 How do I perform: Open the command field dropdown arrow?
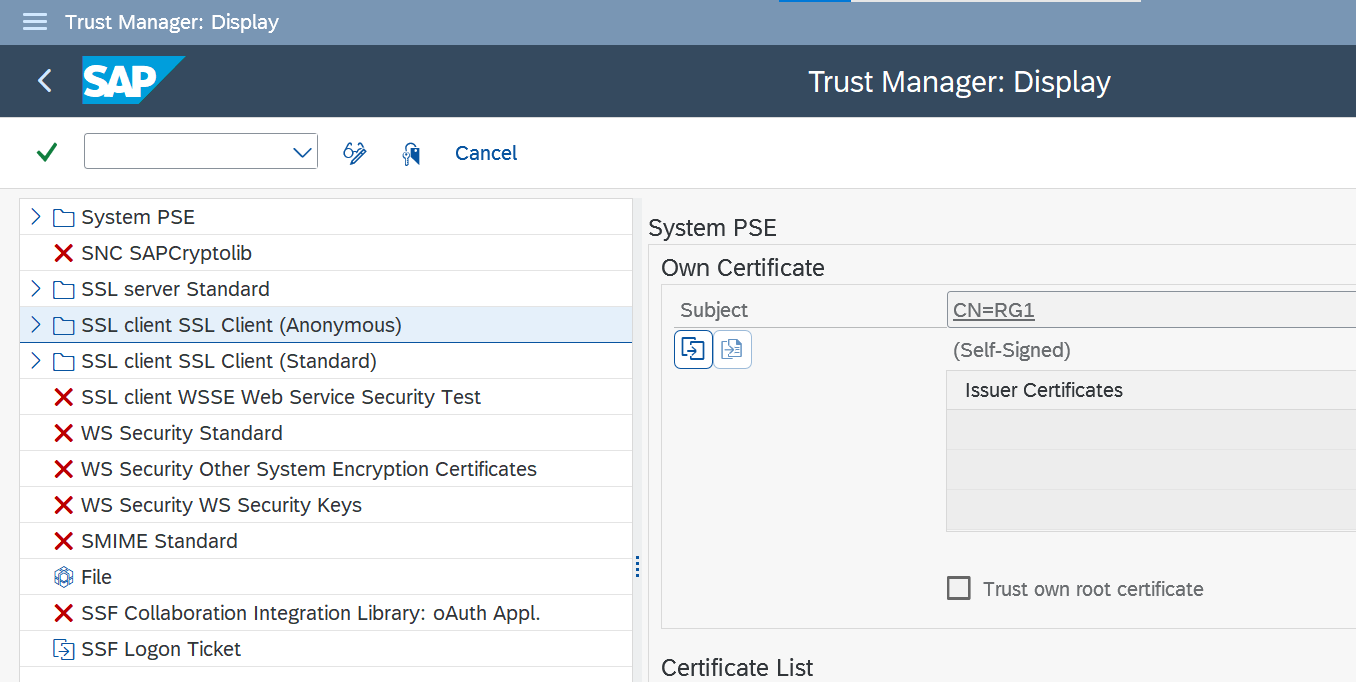tap(302, 153)
